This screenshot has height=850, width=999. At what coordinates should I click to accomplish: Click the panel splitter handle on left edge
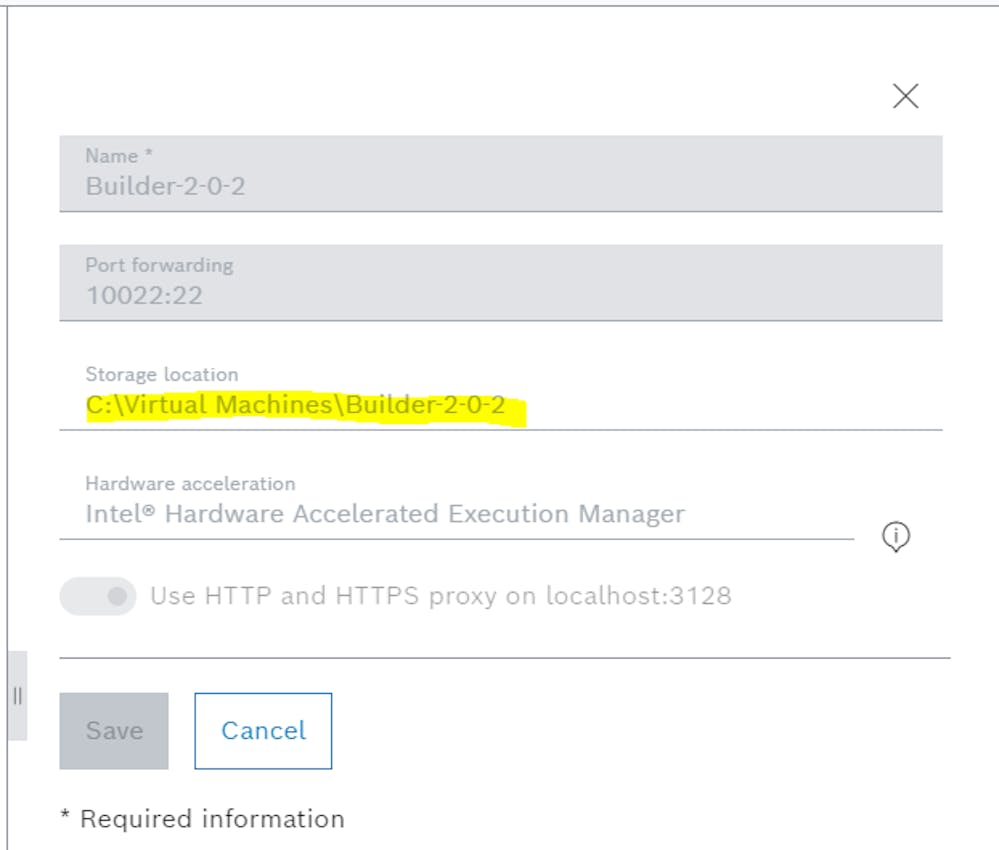pyautogui.click(x=17, y=695)
